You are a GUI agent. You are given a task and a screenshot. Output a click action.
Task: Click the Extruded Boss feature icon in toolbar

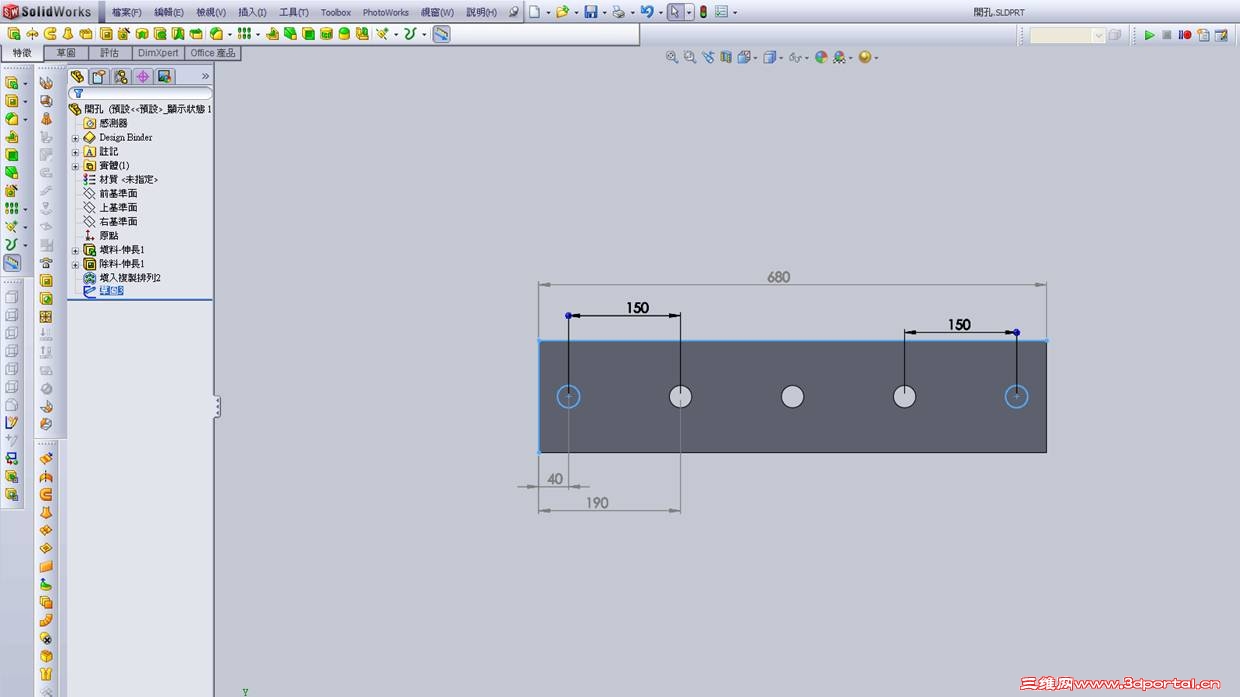click(13, 35)
